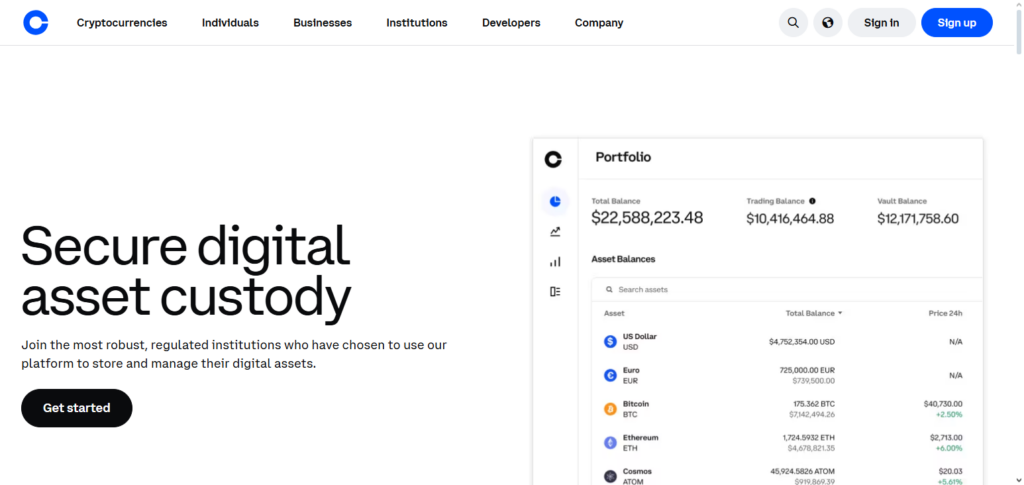The width and height of the screenshot is (1024, 485).
Task: Click the Asset Balances heading
Action: tap(623, 259)
